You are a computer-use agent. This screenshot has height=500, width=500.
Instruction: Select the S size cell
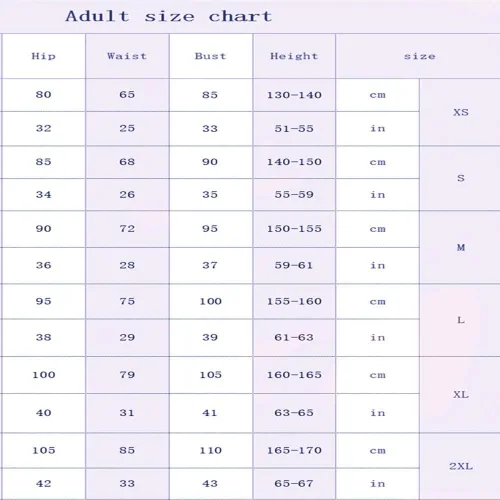[461, 178]
